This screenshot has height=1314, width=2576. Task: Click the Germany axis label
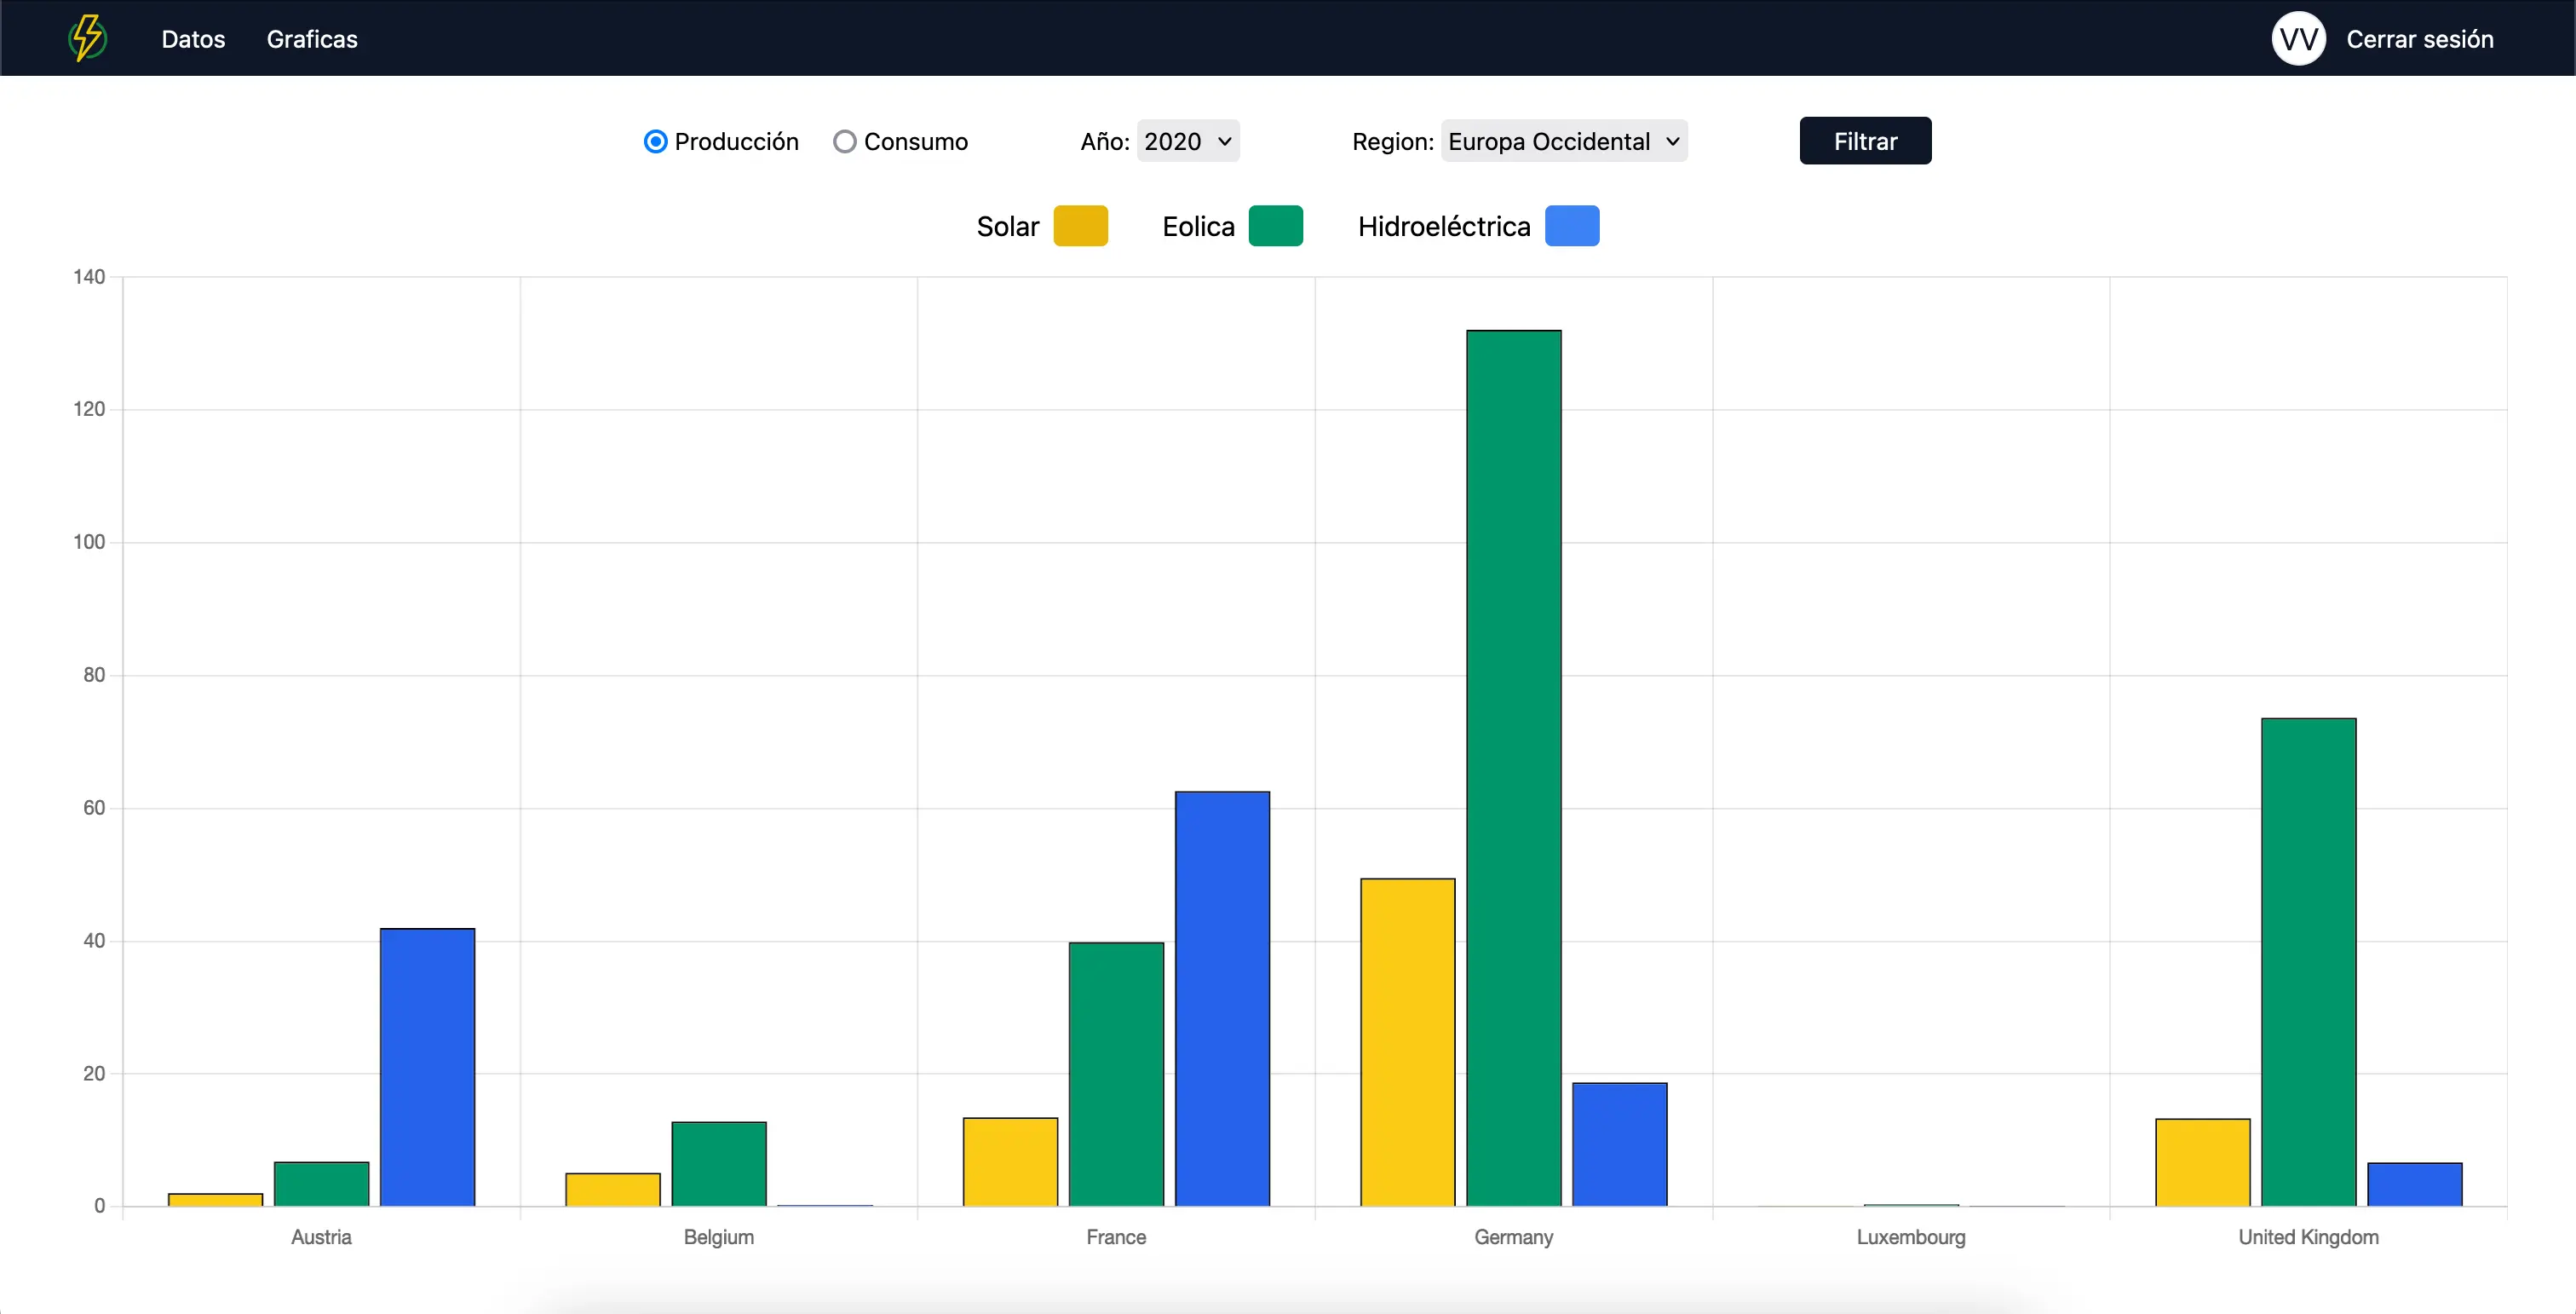pyautogui.click(x=1513, y=1237)
